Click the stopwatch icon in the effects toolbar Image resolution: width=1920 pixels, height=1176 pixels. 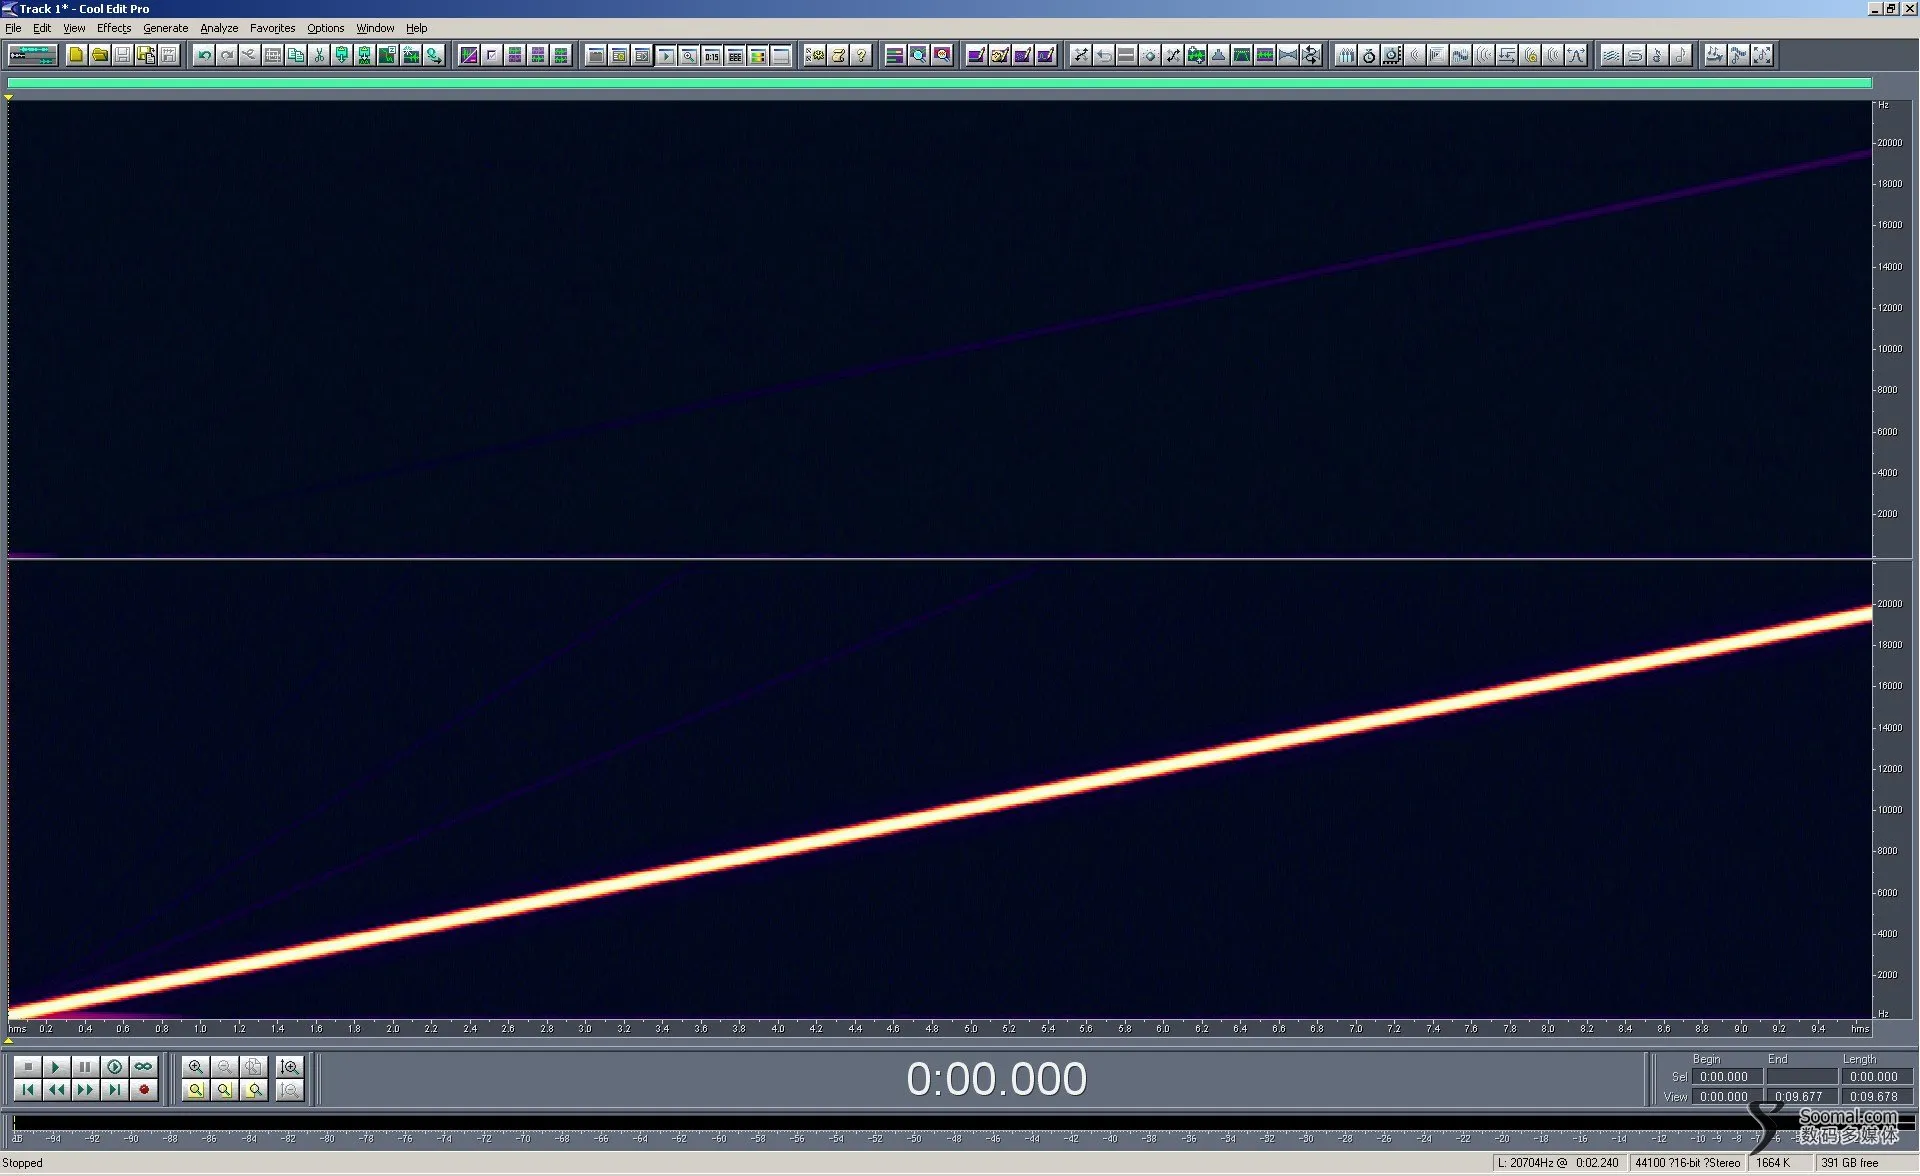[1369, 55]
